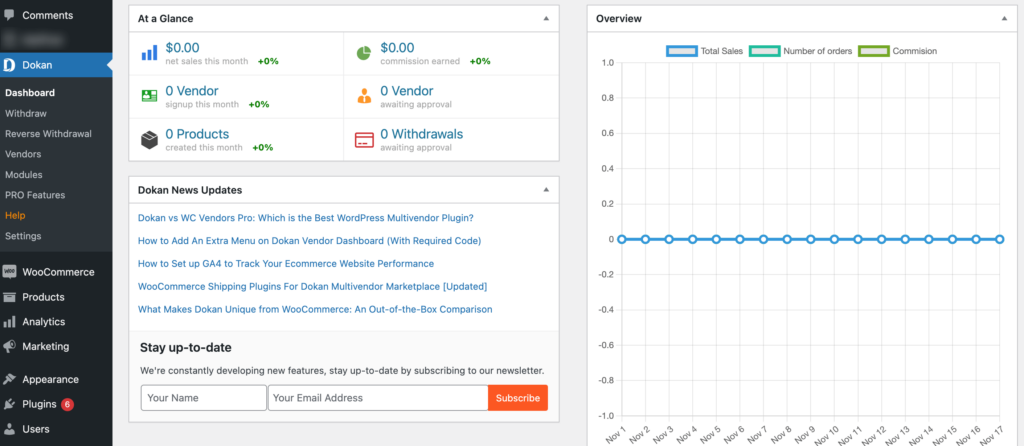The height and width of the screenshot is (446, 1024).
Task: Click the Nov 9 chart data point
Action: [x=810, y=240]
